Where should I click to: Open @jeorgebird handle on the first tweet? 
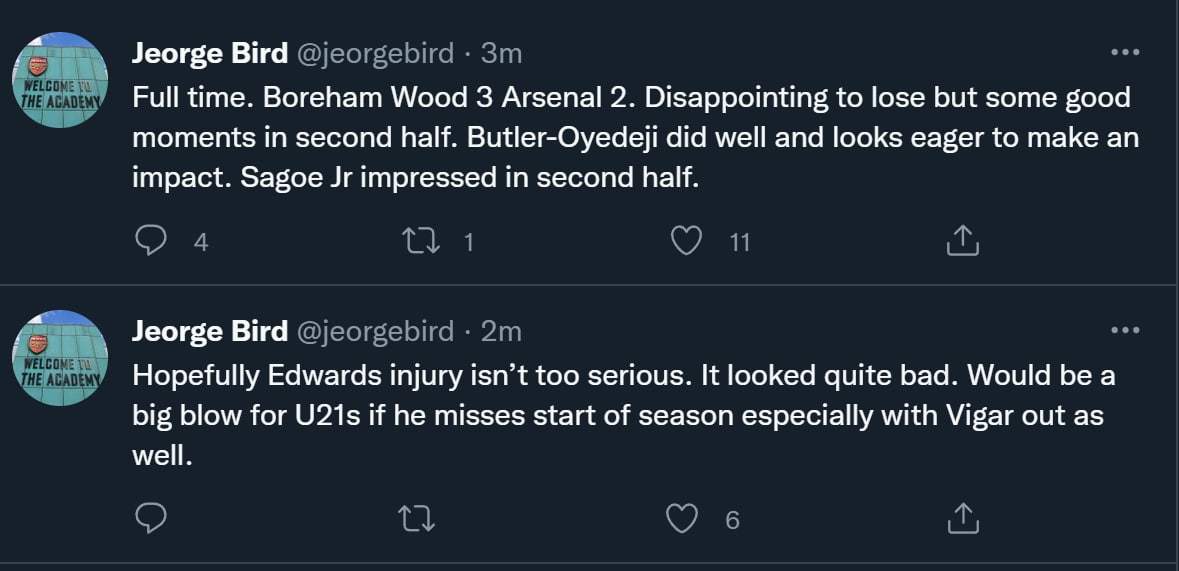375,53
